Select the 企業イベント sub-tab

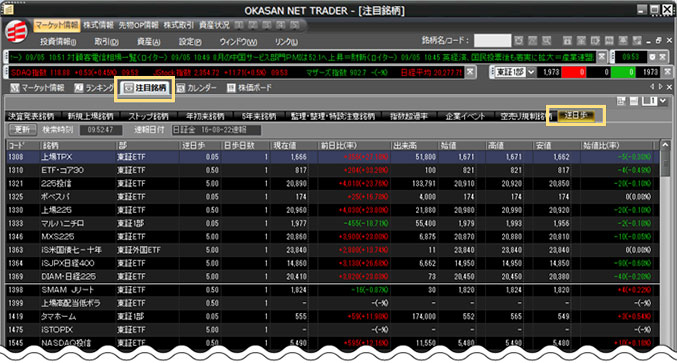pyautogui.click(x=465, y=116)
